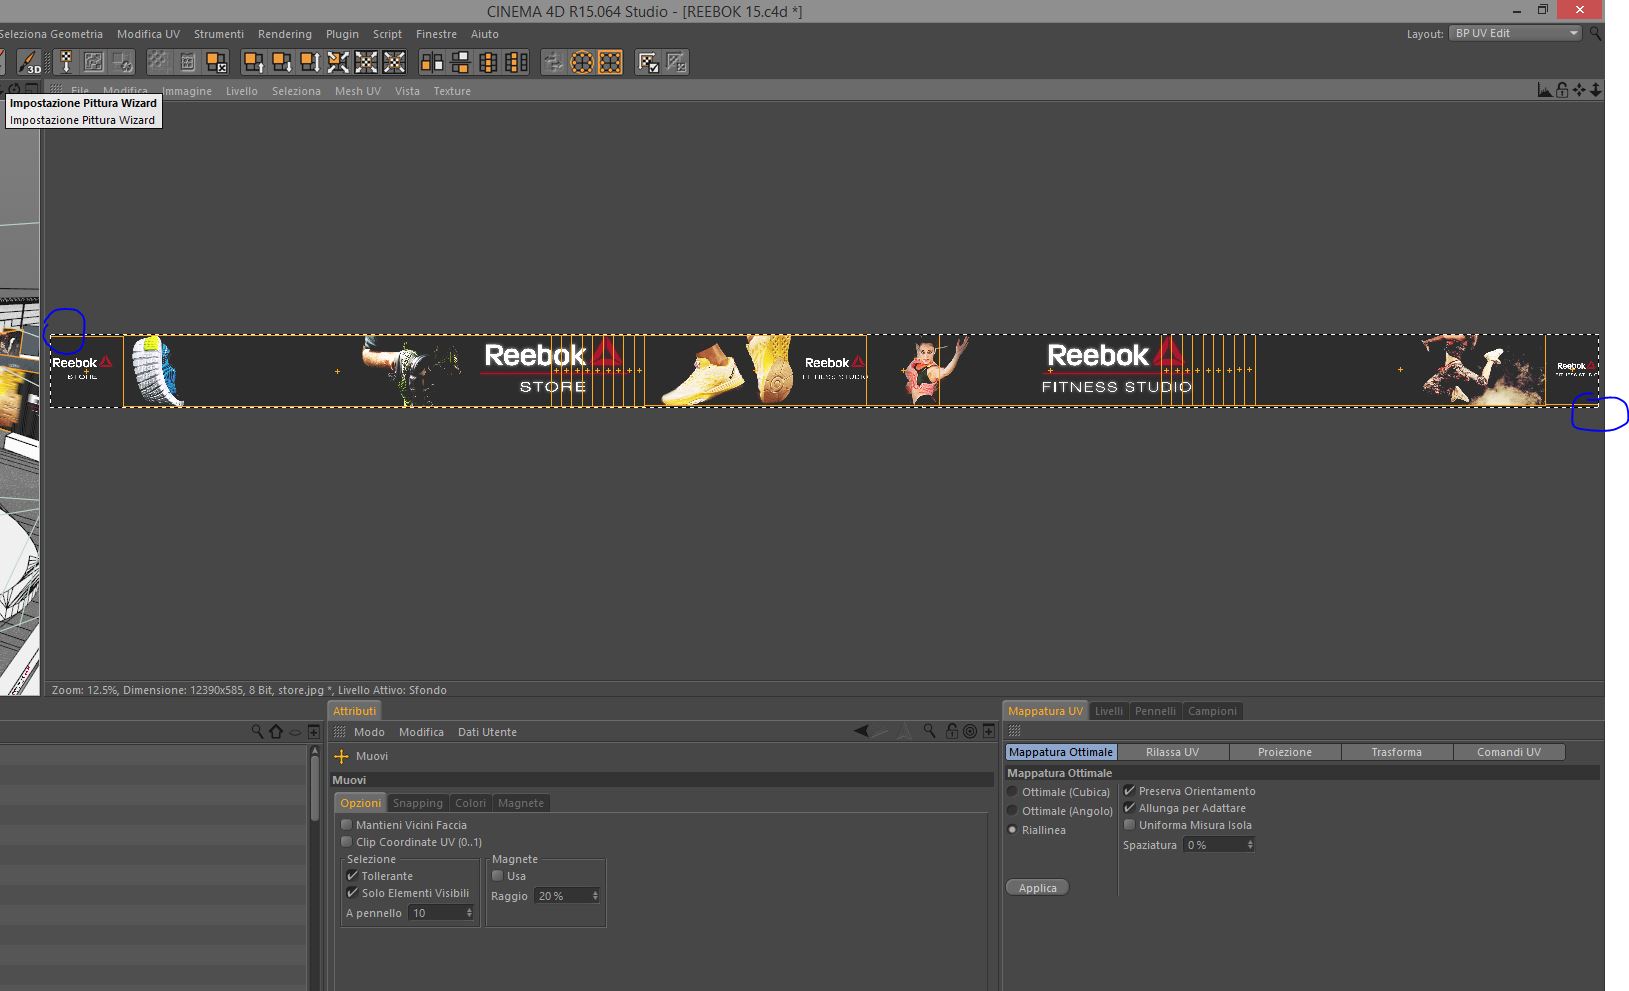Click the stacked blocks UV align icon
This screenshot has height=991, width=1629.
click(460, 63)
